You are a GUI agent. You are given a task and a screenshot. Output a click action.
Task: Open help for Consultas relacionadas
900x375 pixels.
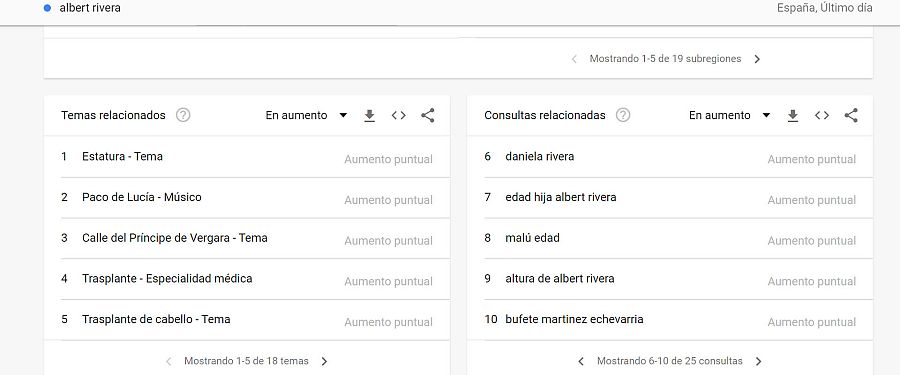coord(623,115)
